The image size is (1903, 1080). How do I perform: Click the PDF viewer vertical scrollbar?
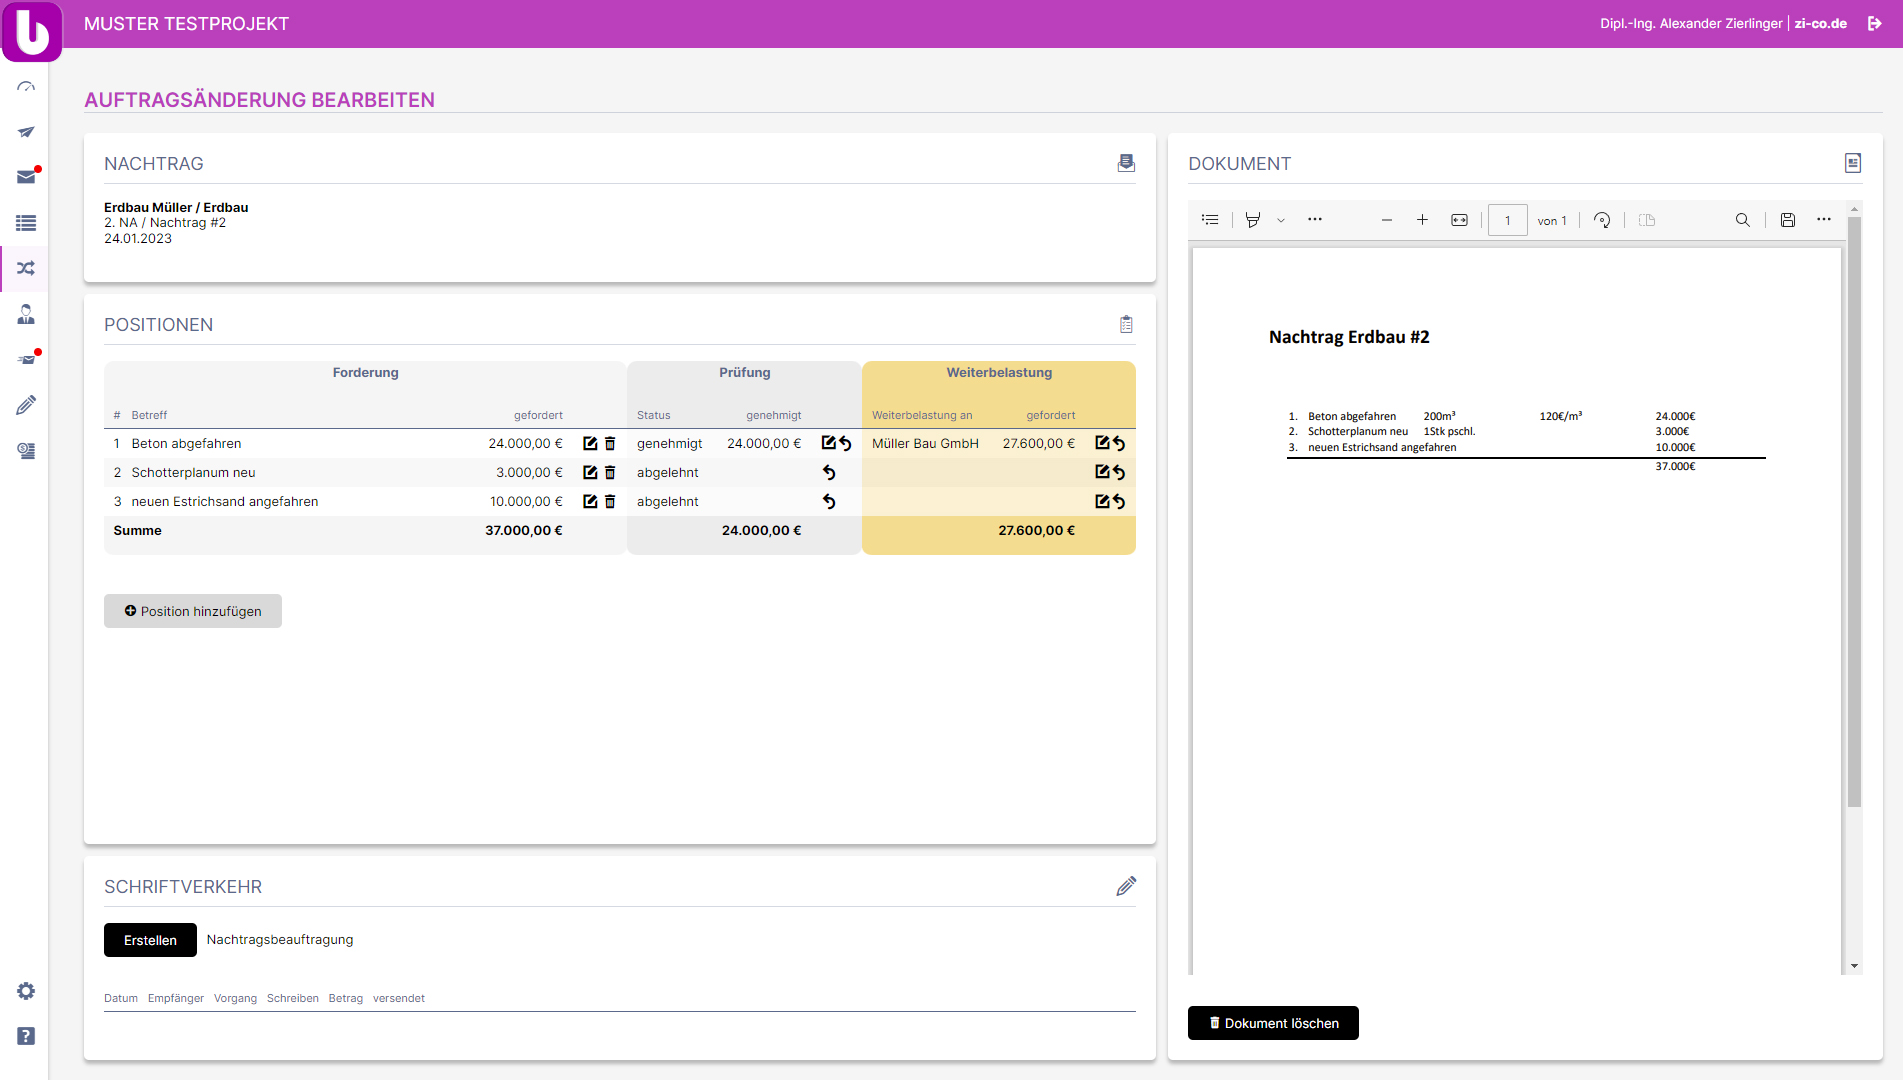click(x=1854, y=512)
